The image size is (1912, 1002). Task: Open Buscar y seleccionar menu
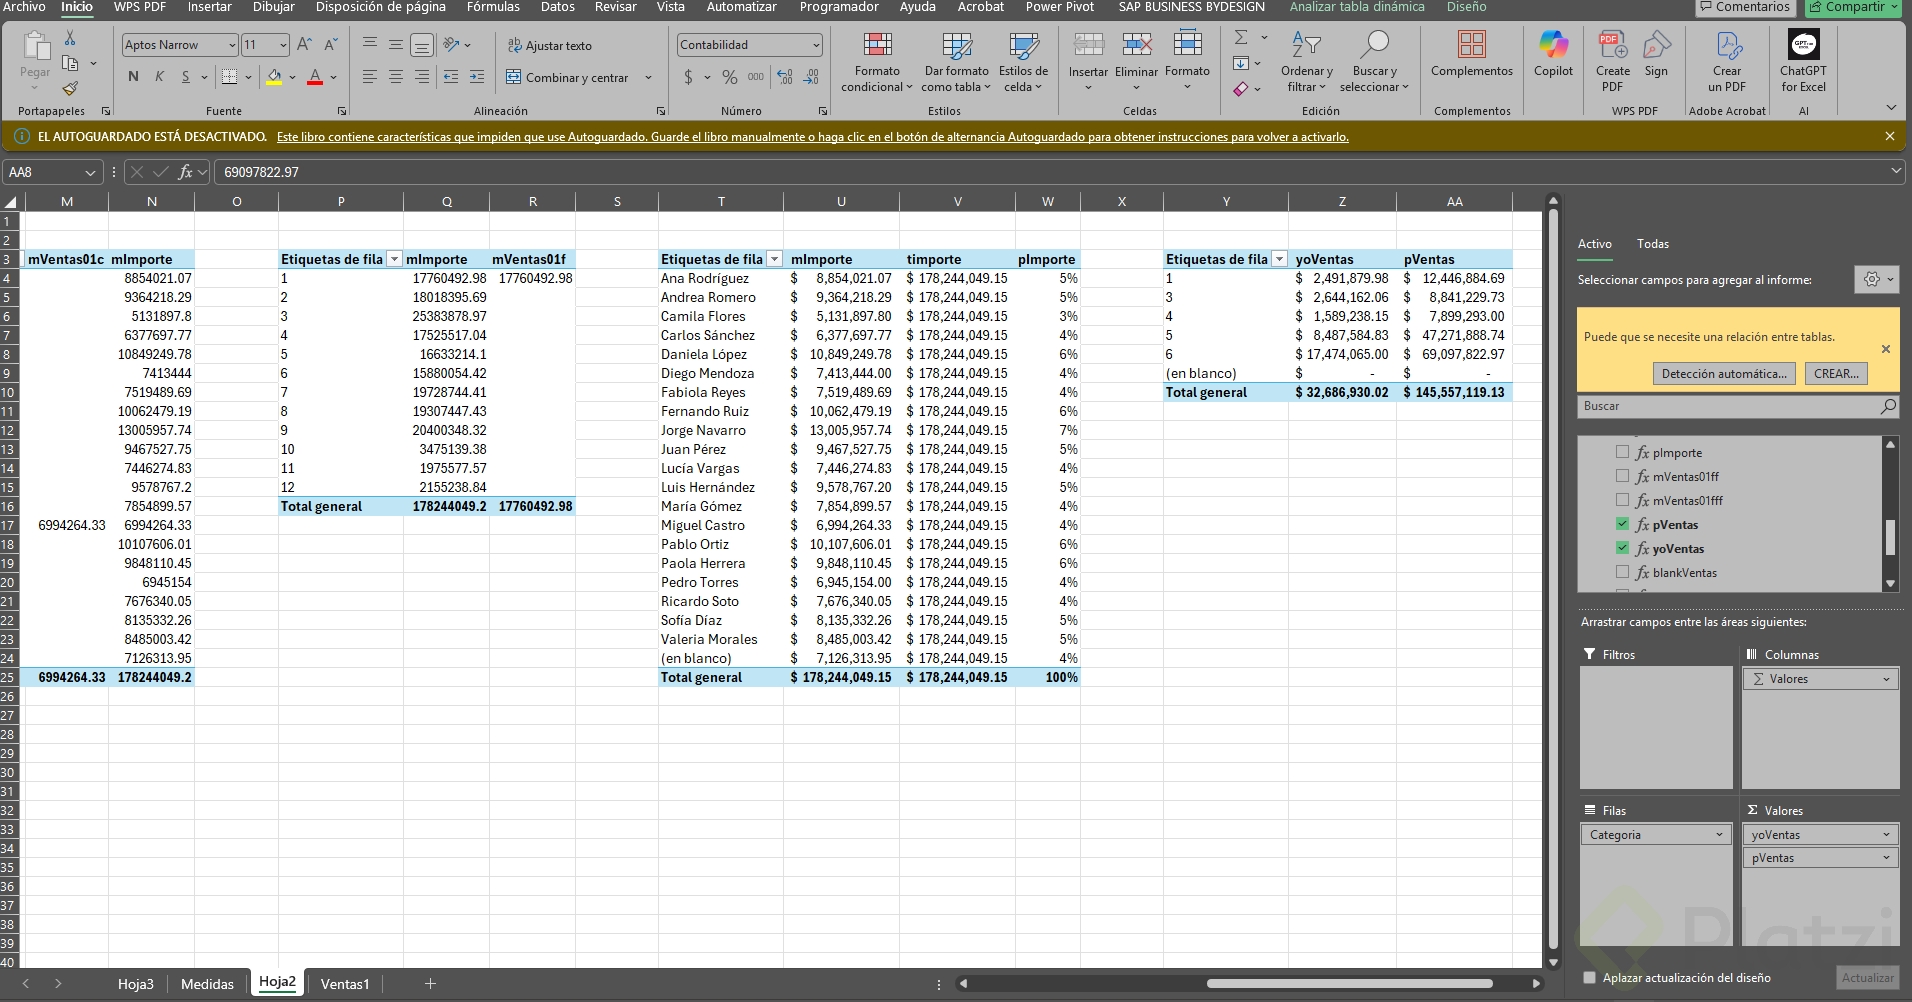pos(1374,62)
